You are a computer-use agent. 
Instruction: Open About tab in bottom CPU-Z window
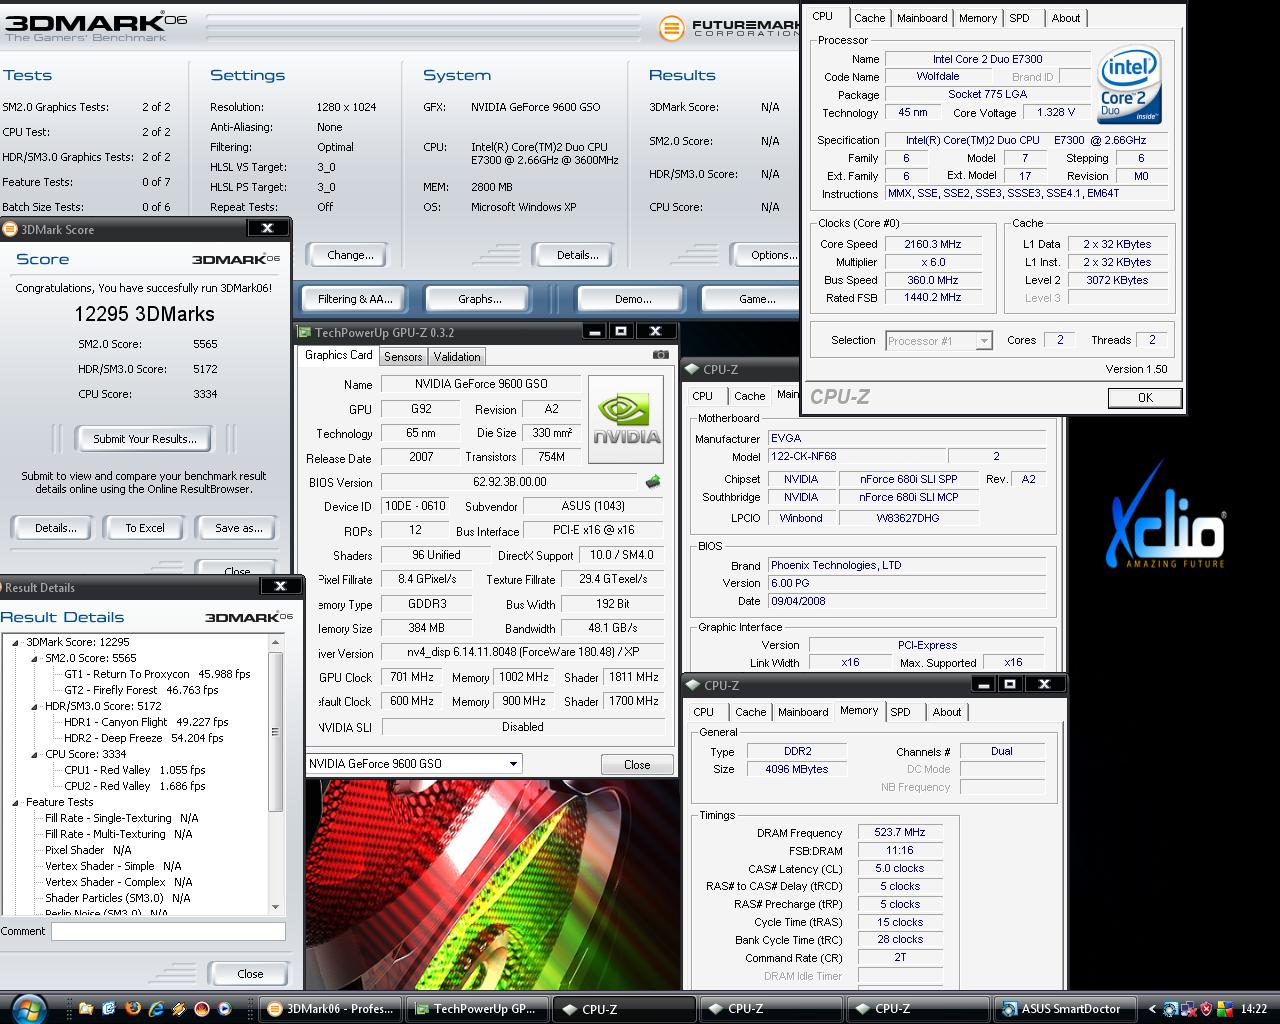(x=947, y=712)
